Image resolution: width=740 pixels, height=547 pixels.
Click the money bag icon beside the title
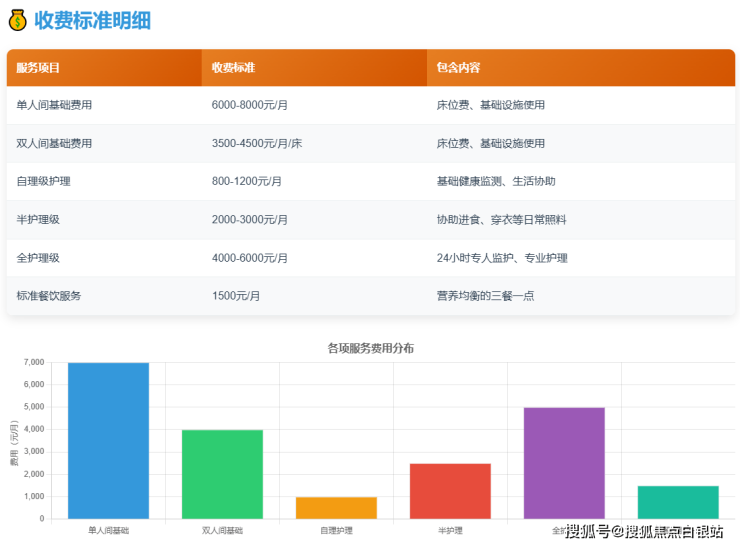coord(17,20)
